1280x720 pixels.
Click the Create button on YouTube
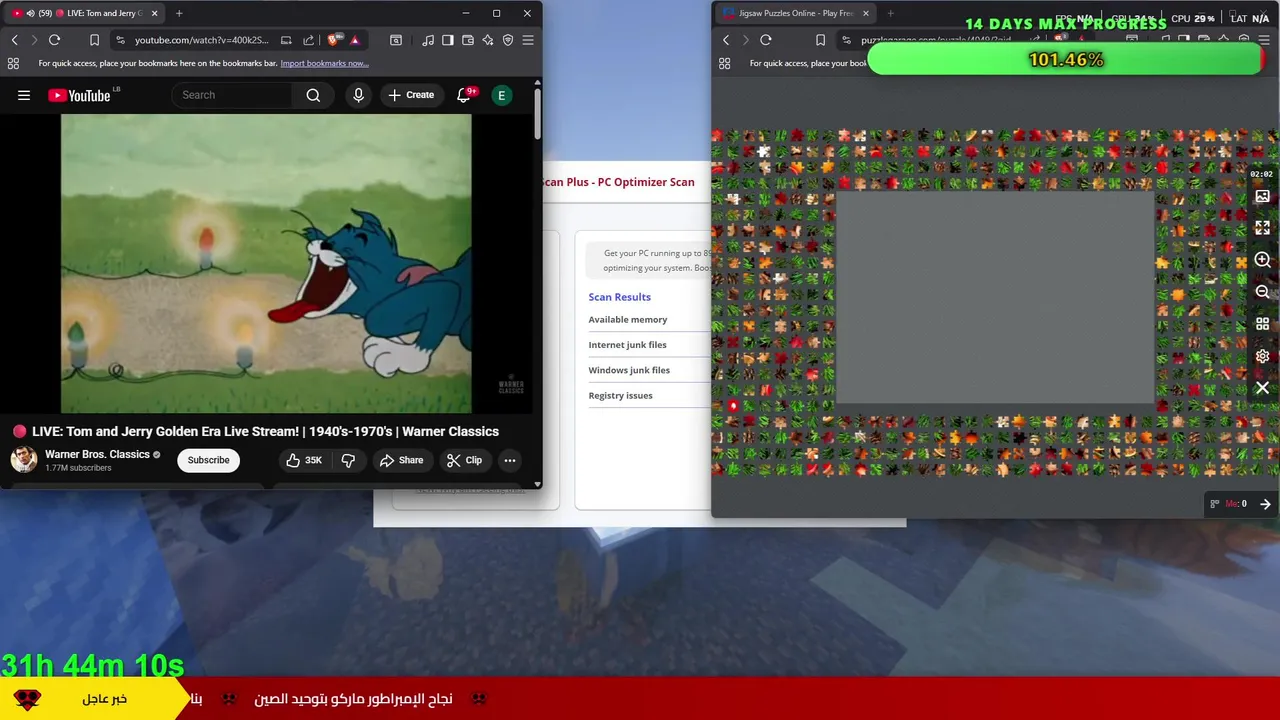pos(411,95)
